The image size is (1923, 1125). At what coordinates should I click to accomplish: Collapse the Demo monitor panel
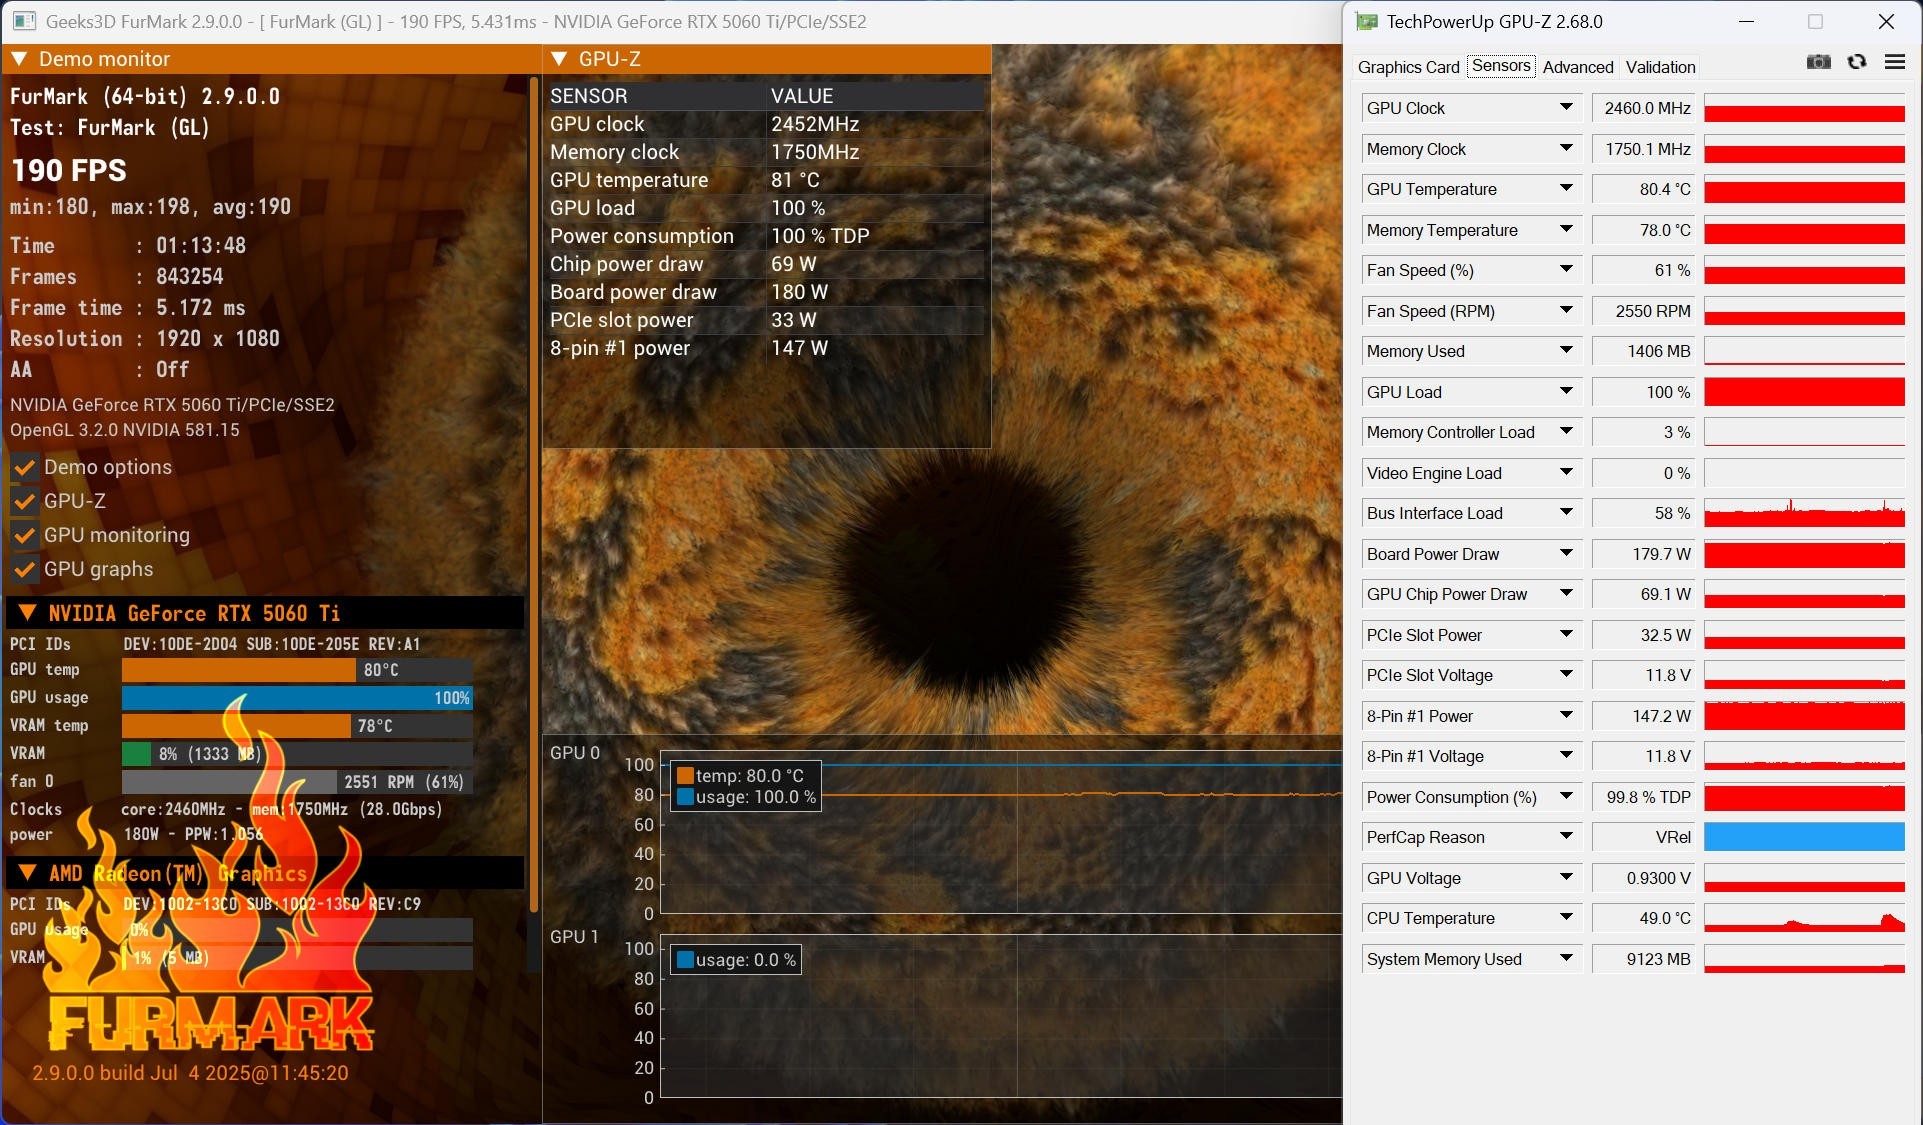click(19, 59)
